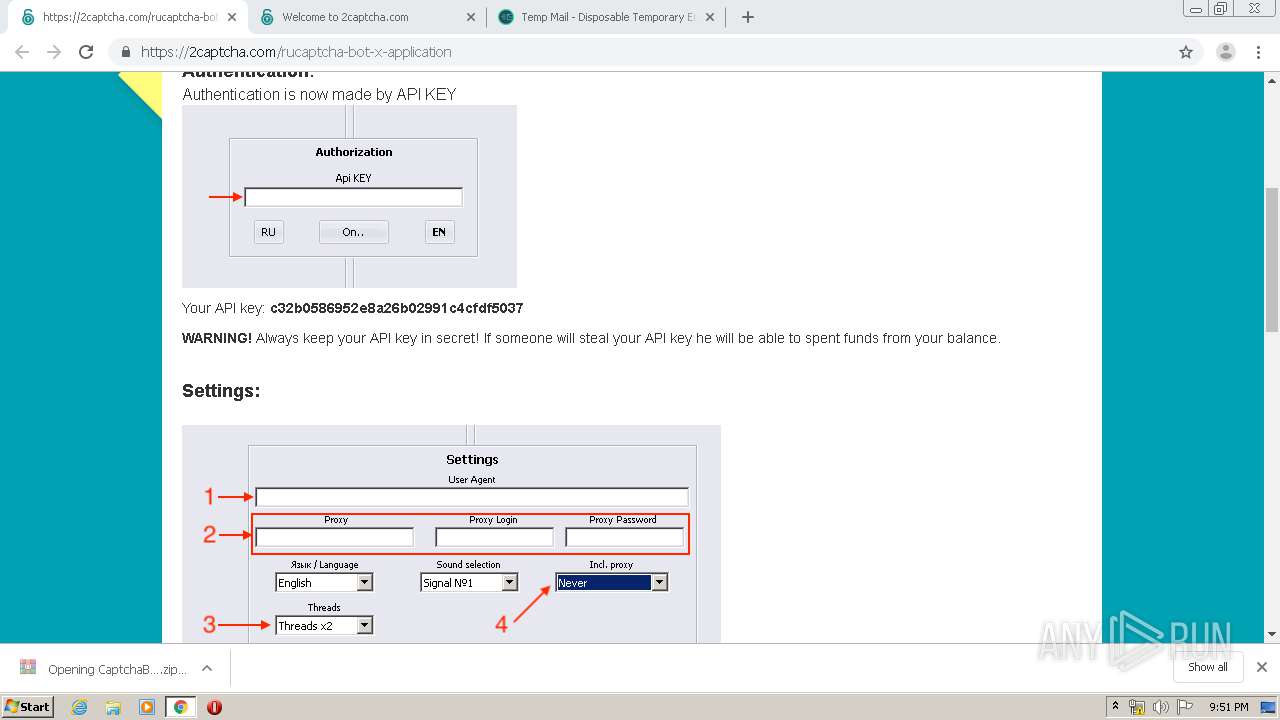This screenshot has width=1280, height=720.
Task: Open the network tray icon
Action: coord(1137,707)
